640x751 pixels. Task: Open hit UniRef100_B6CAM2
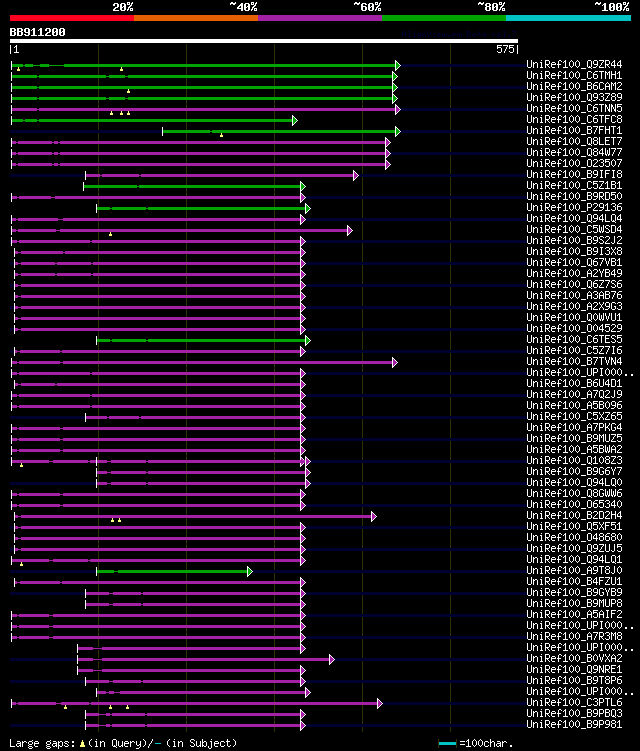tap(574, 86)
